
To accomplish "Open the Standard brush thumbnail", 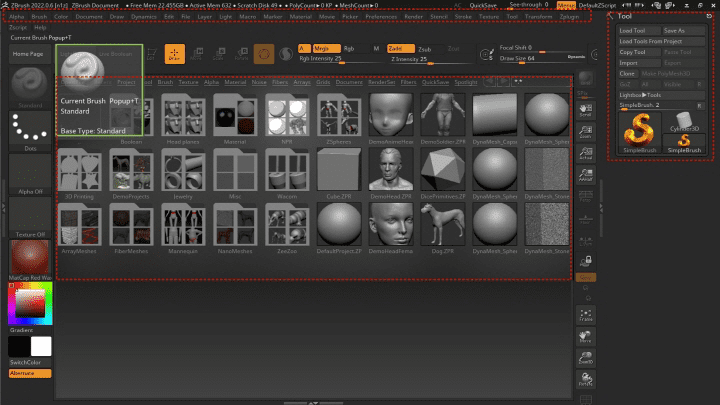I will (30, 88).
